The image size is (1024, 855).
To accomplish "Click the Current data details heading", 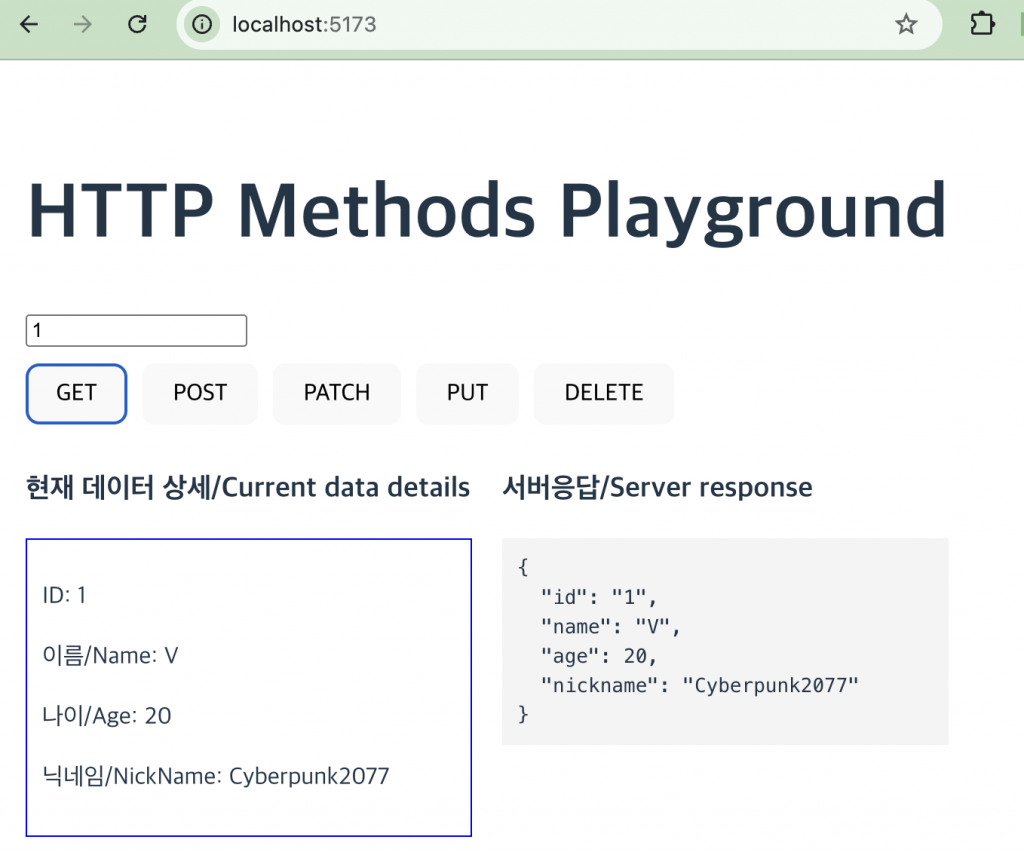I will pyautogui.click(x=248, y=487).
